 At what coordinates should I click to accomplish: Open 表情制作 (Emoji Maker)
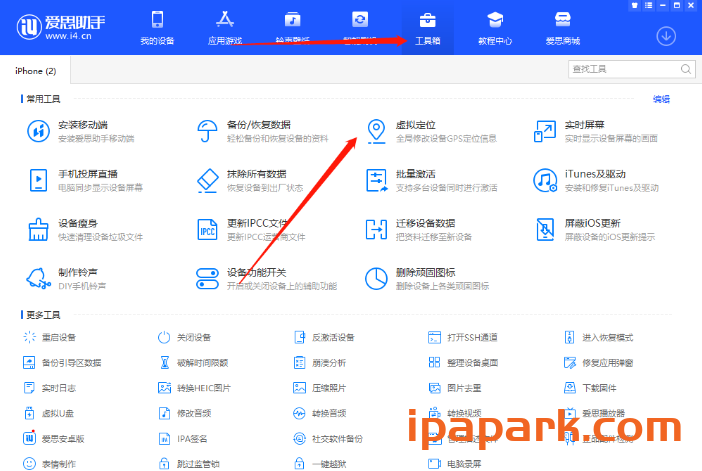click(x=49, y=463)
